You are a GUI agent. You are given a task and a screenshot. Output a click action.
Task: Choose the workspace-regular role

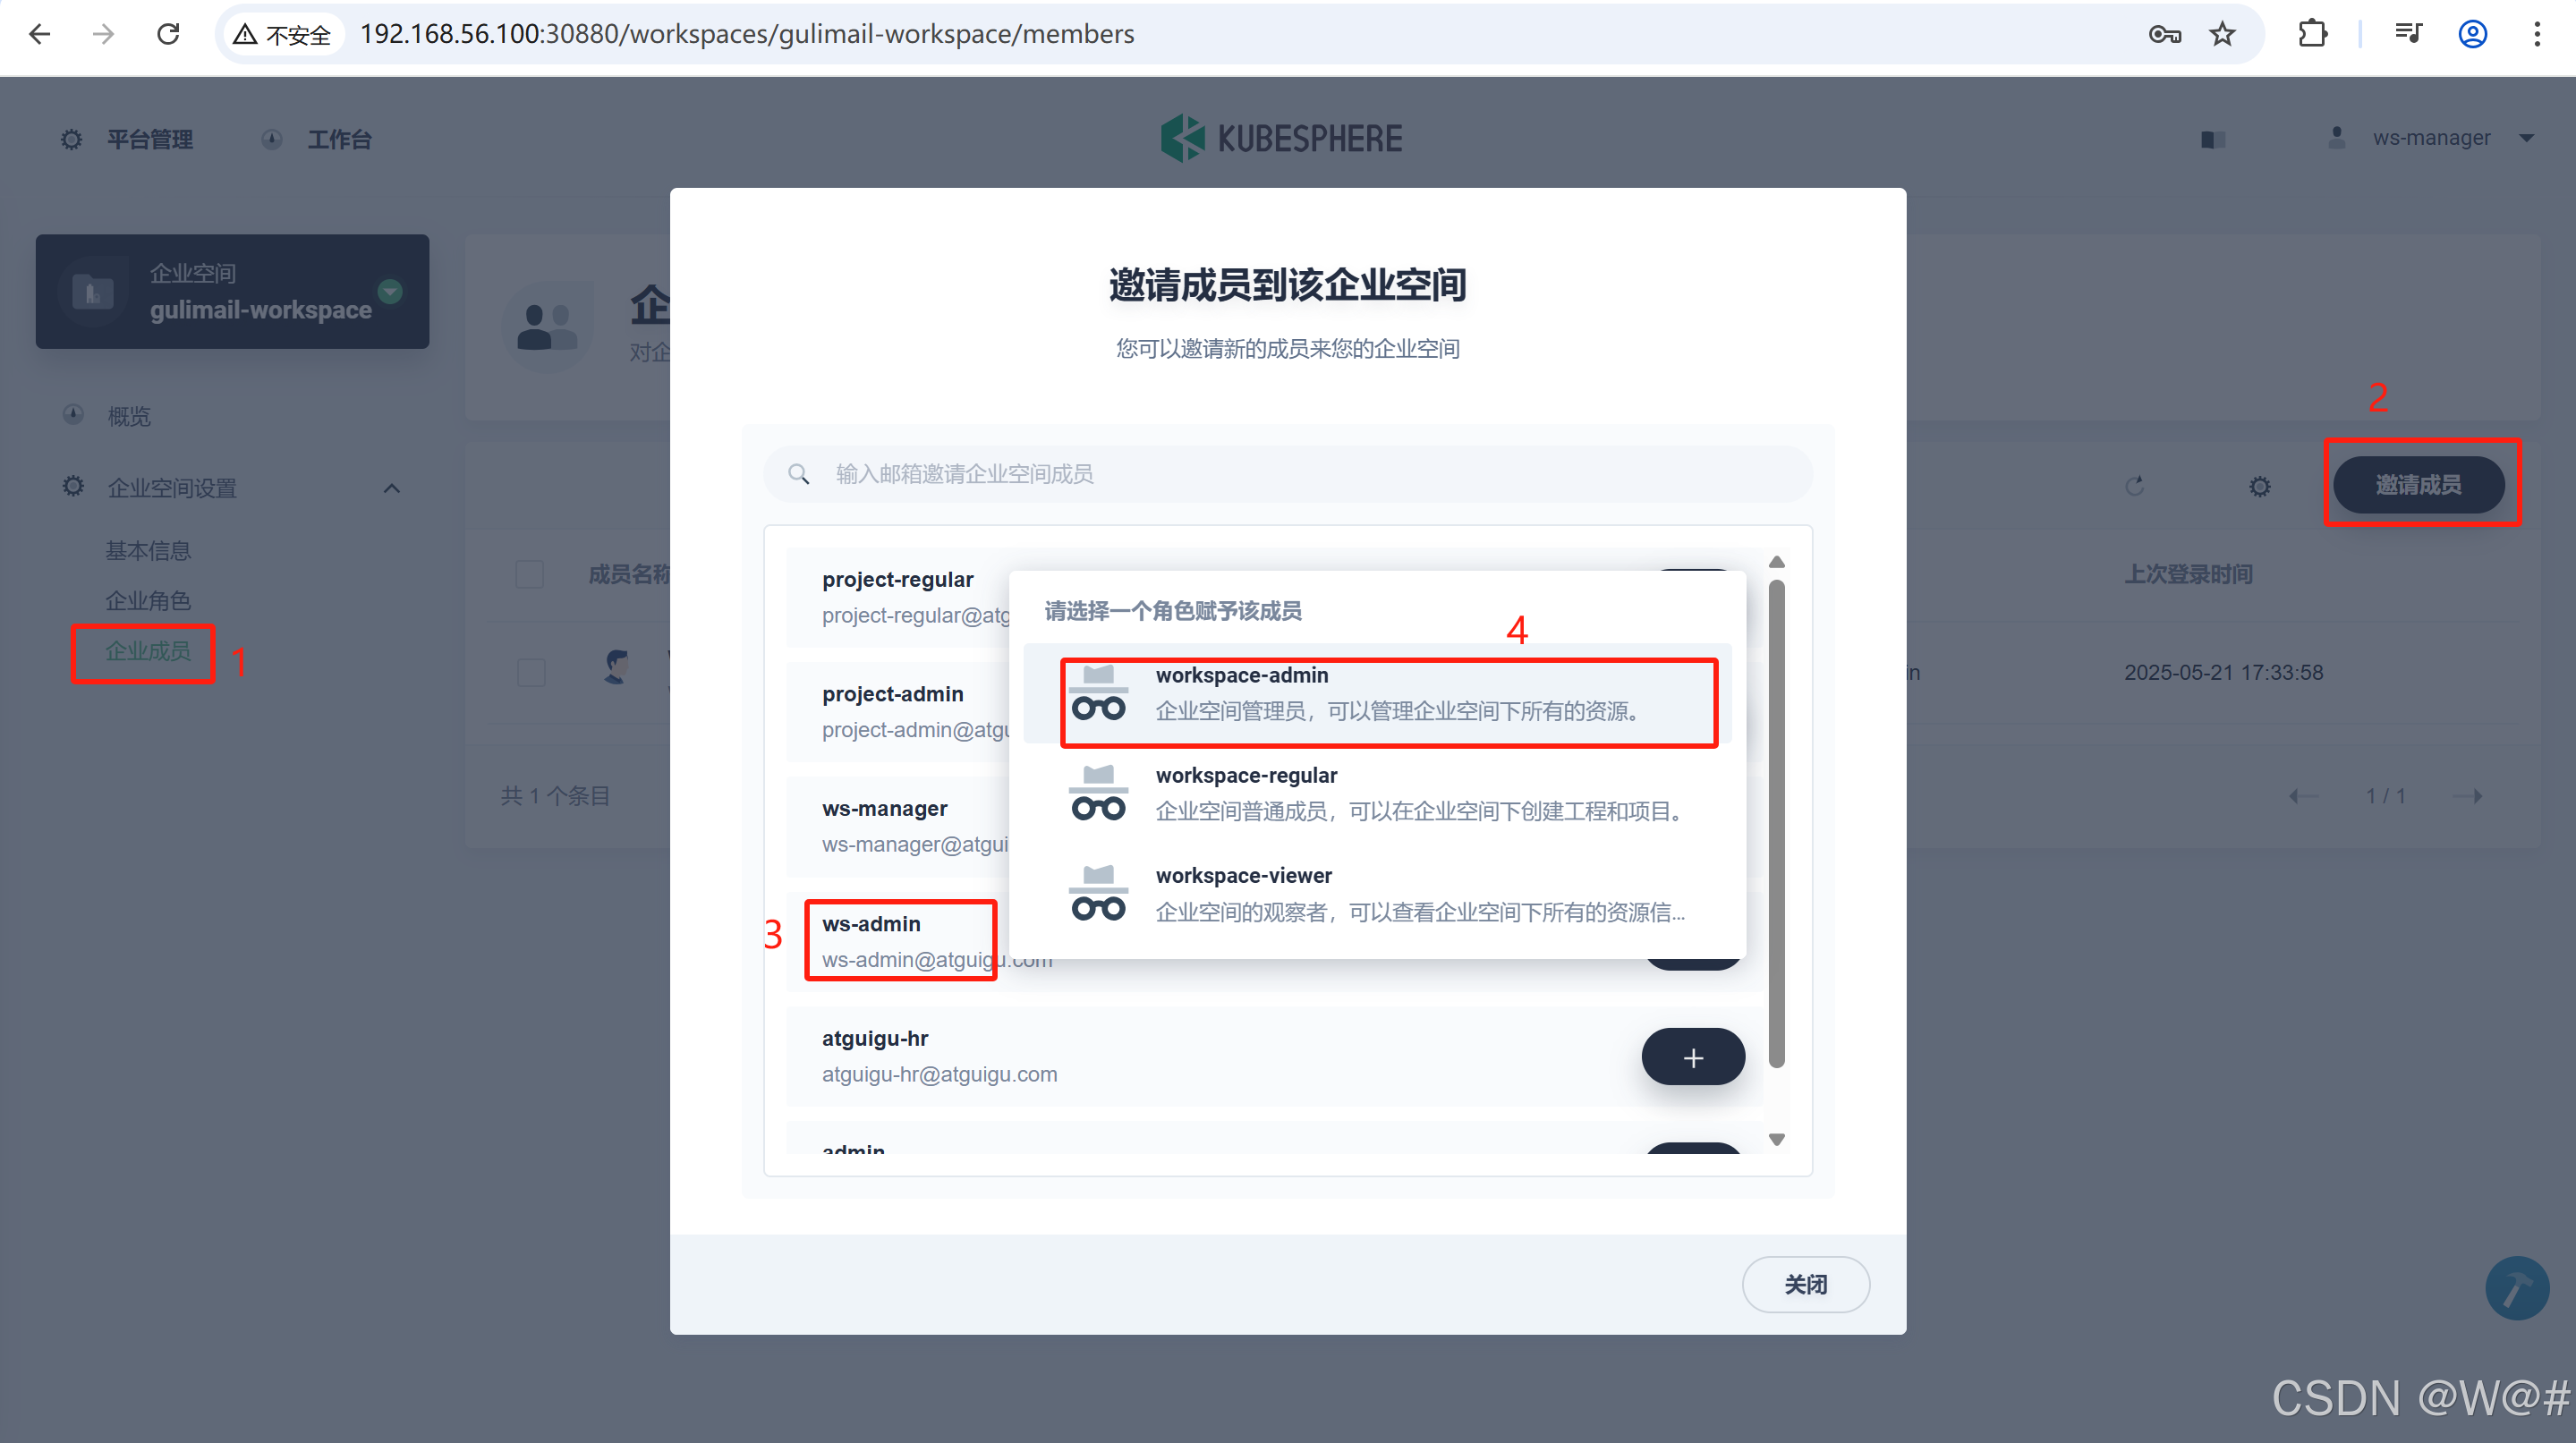coord(1378,793)
